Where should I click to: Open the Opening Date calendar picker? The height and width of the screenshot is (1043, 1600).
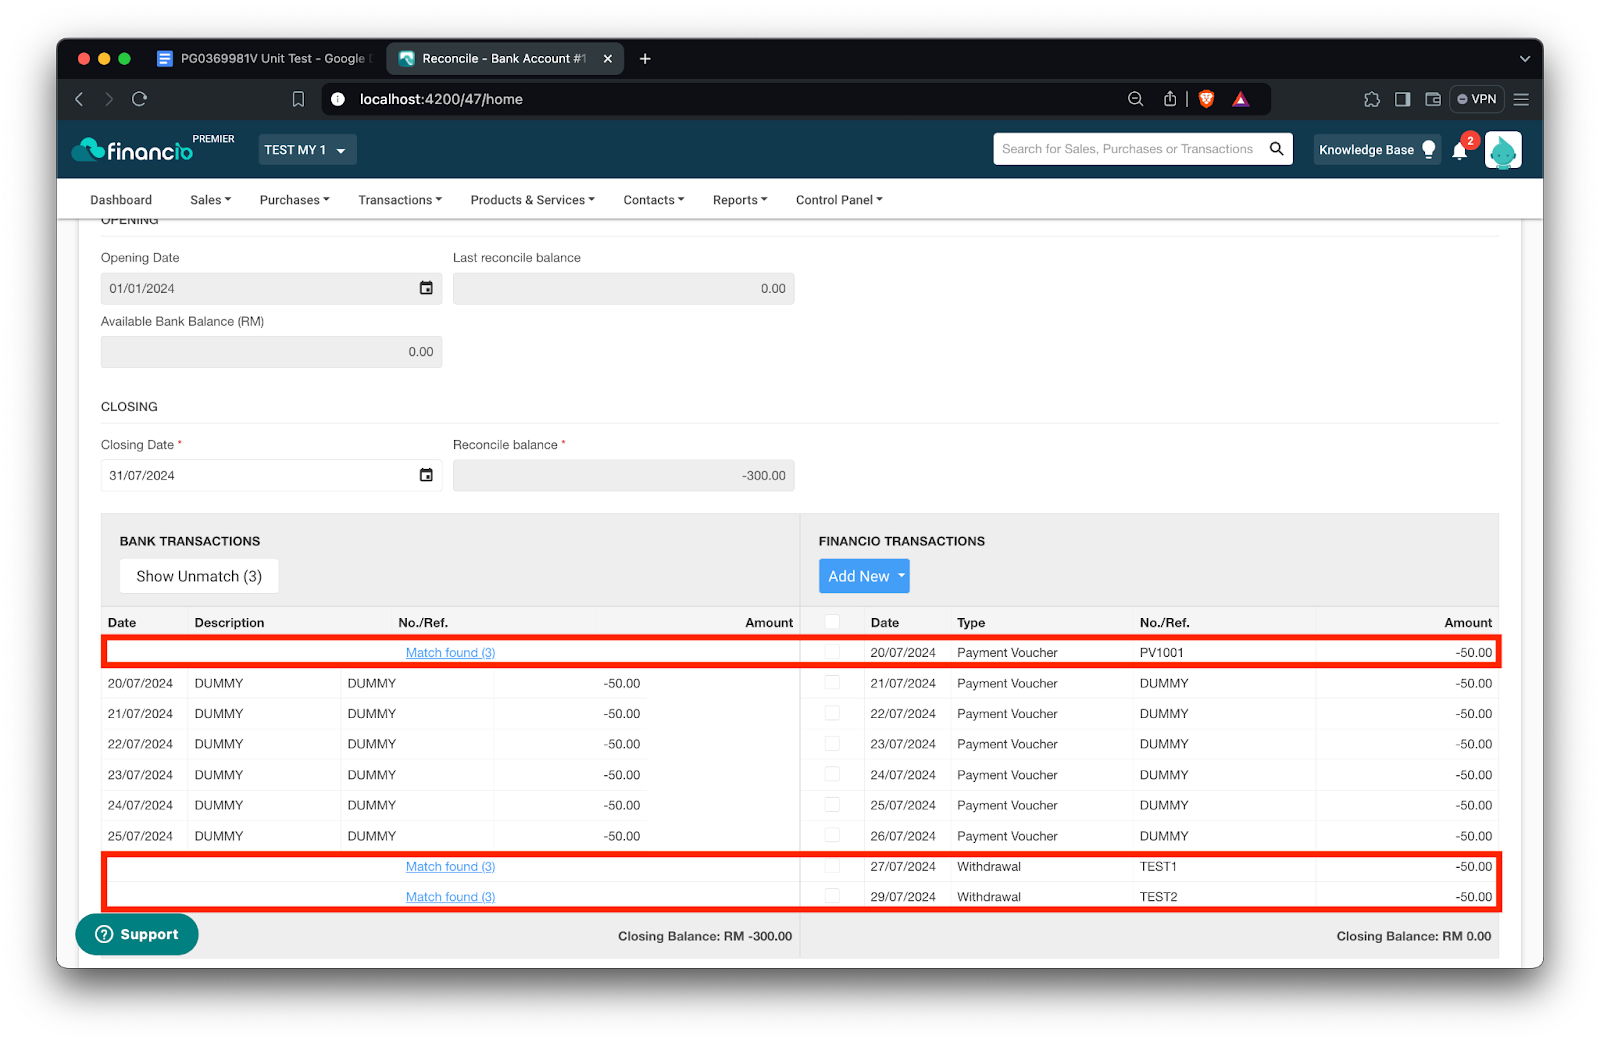(x=425, y=288)
